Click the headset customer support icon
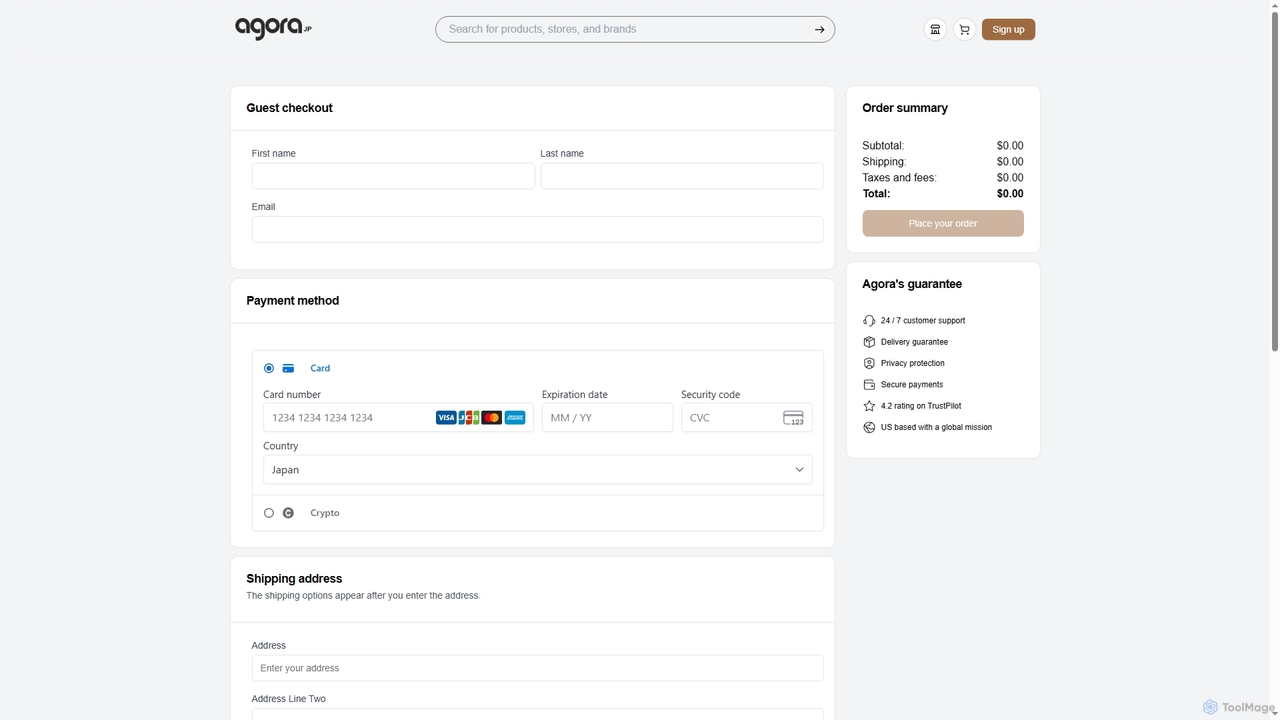Viewport: 1280px width, 720px height. 869,321
